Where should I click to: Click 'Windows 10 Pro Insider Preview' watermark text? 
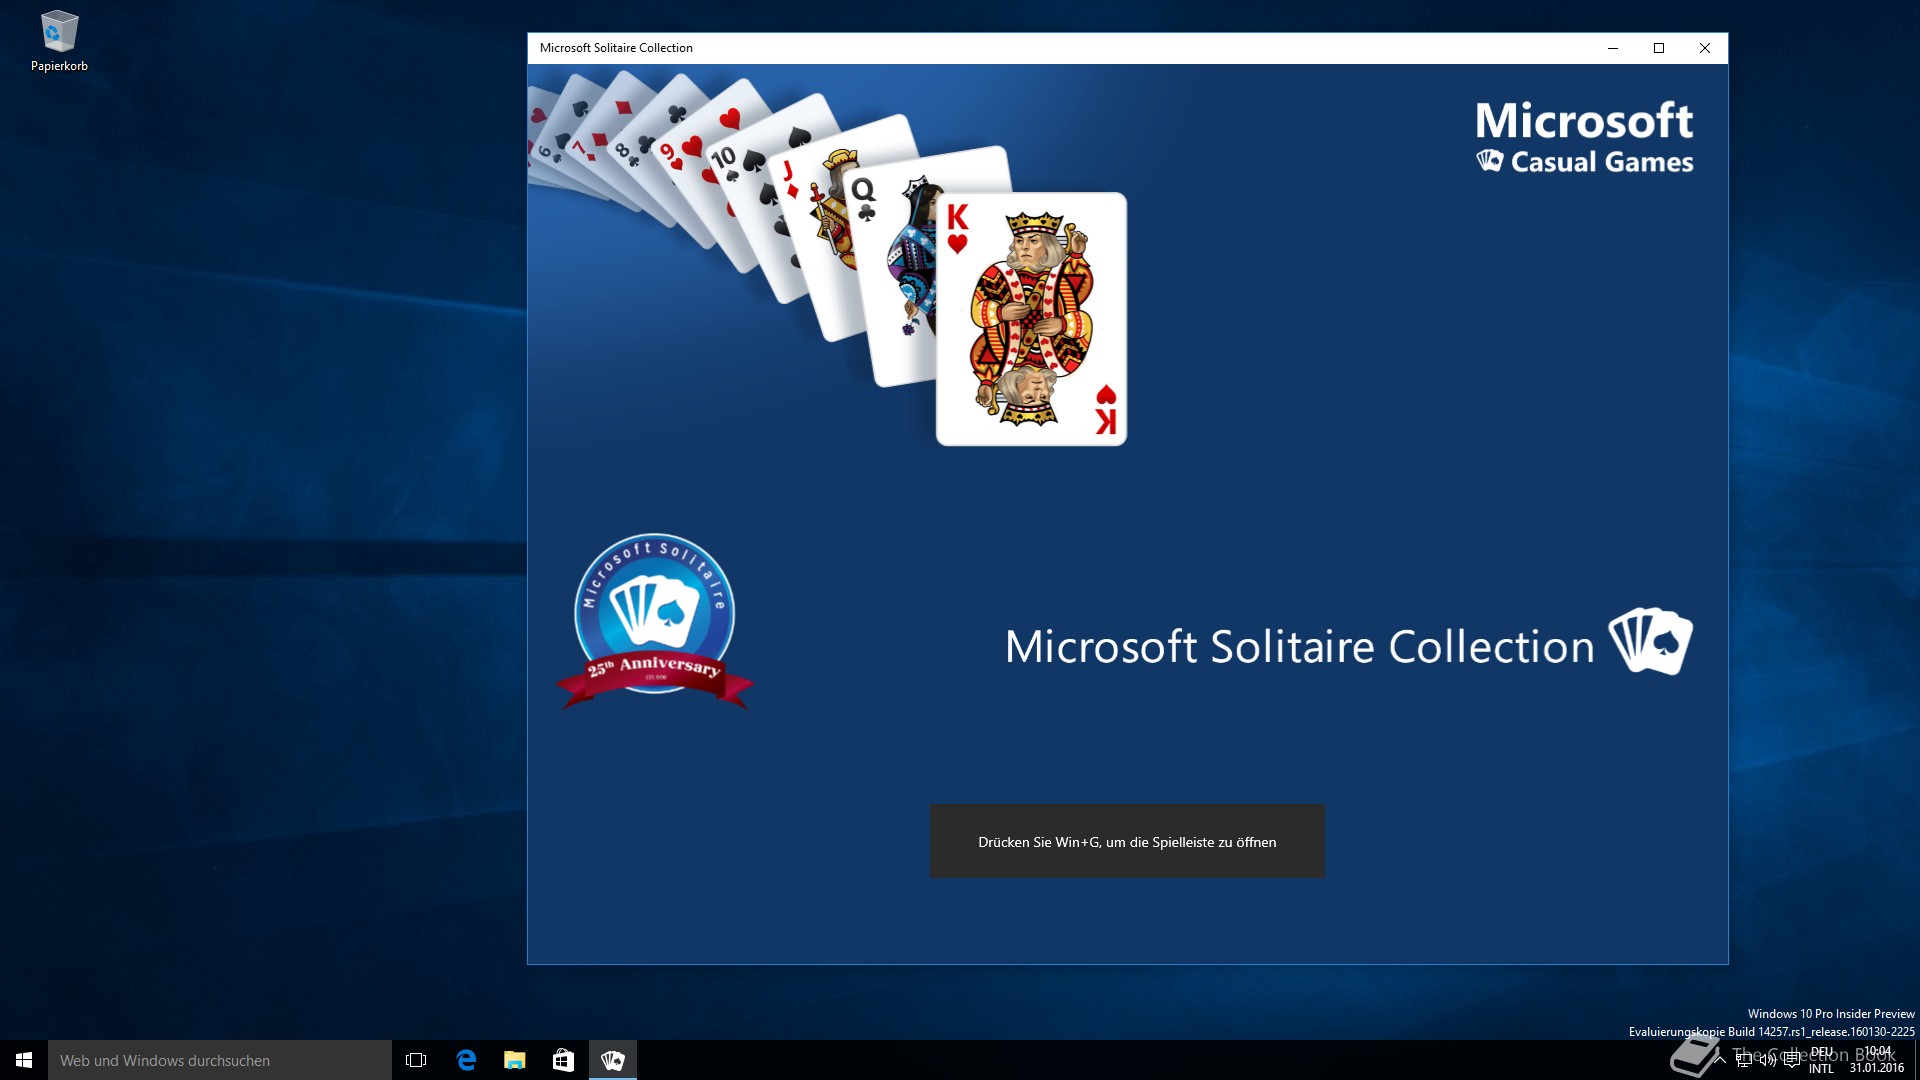(x=1831, y=1014)
